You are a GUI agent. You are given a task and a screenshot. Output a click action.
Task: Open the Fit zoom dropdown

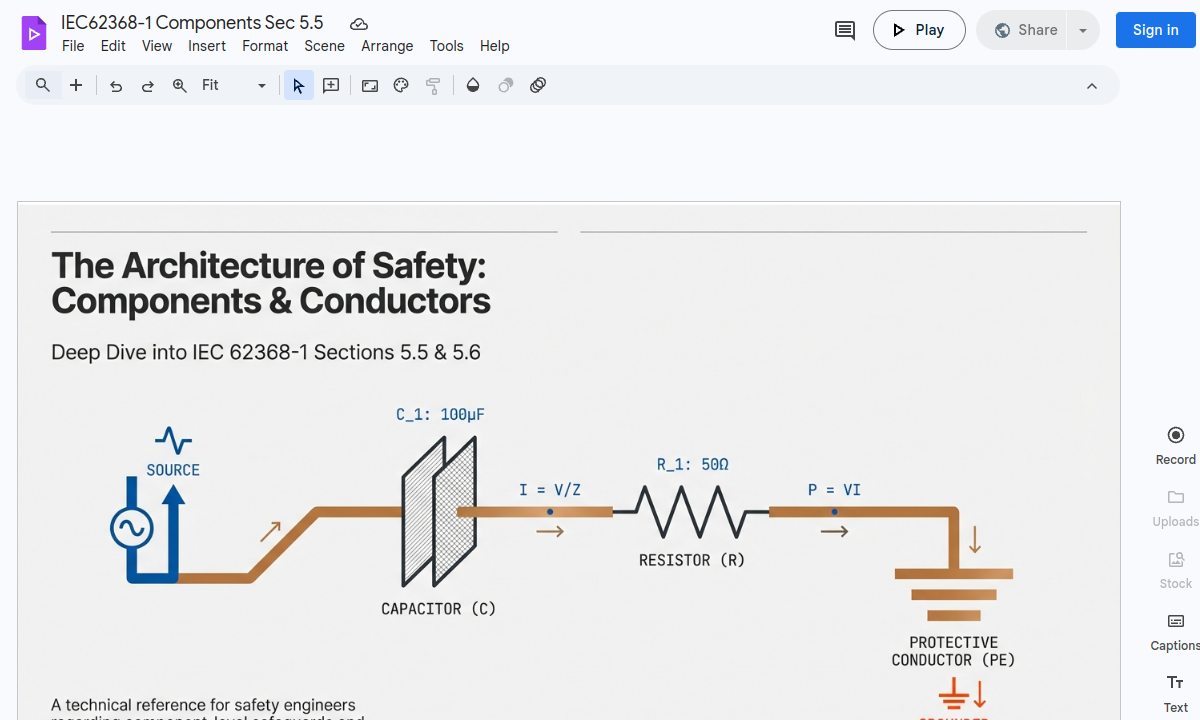(x=261, y=85)
